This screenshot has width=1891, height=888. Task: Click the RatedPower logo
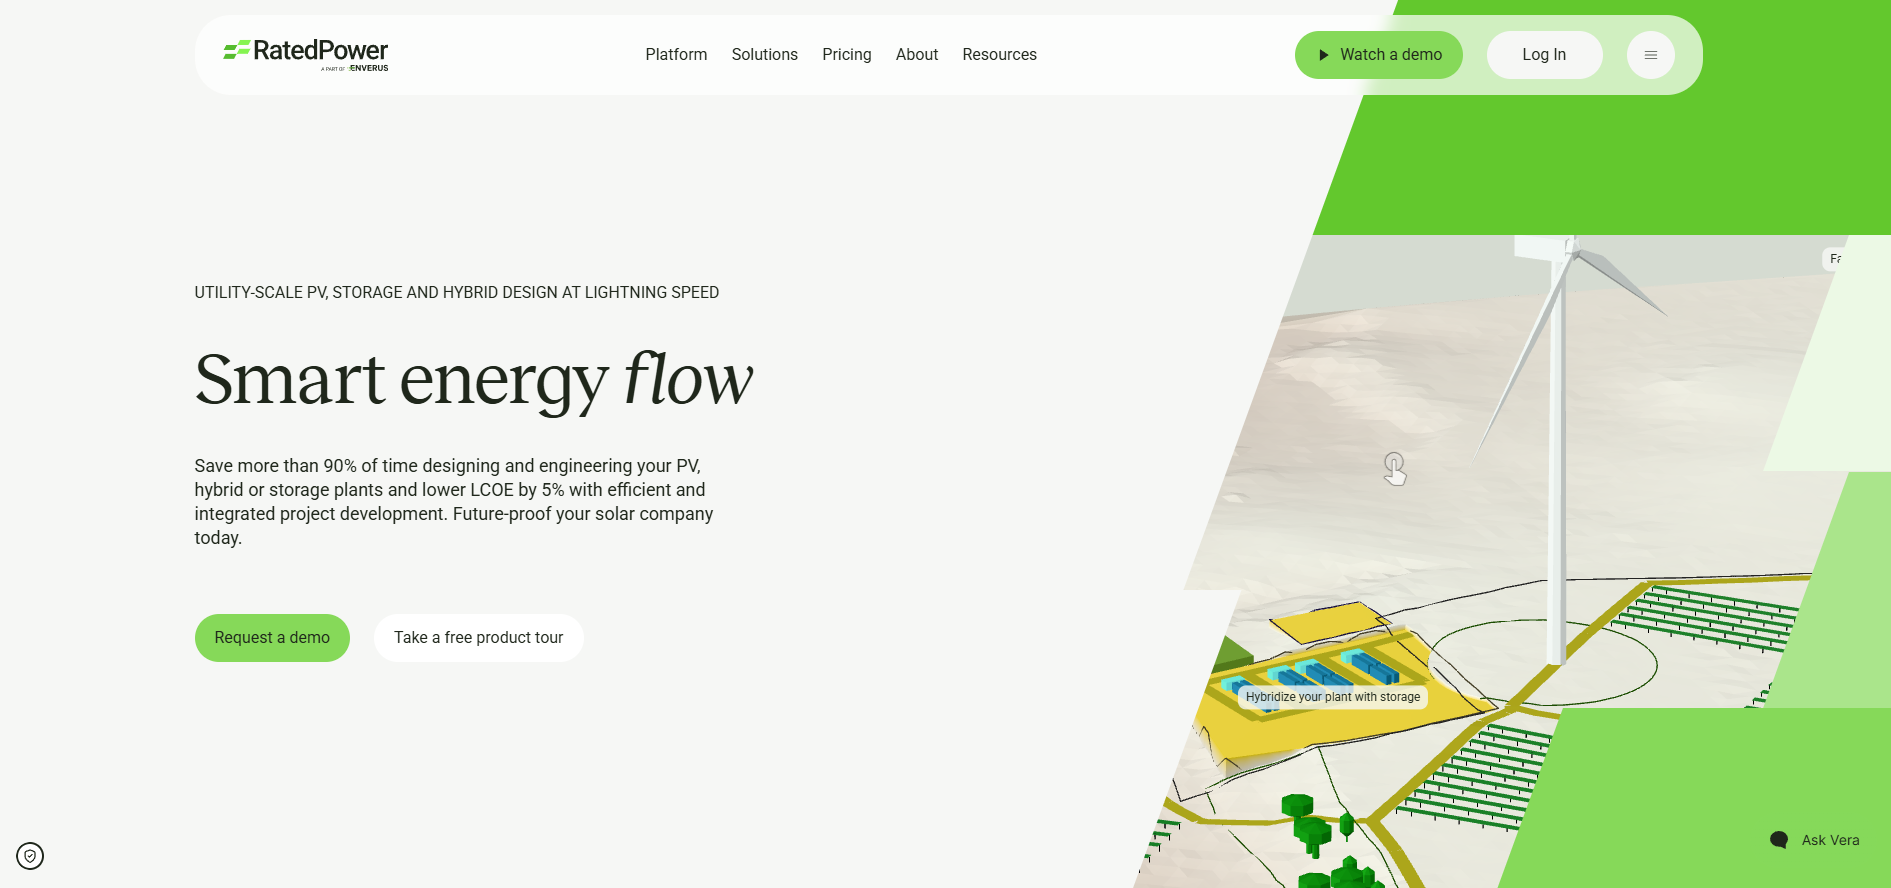coord(305,54)
